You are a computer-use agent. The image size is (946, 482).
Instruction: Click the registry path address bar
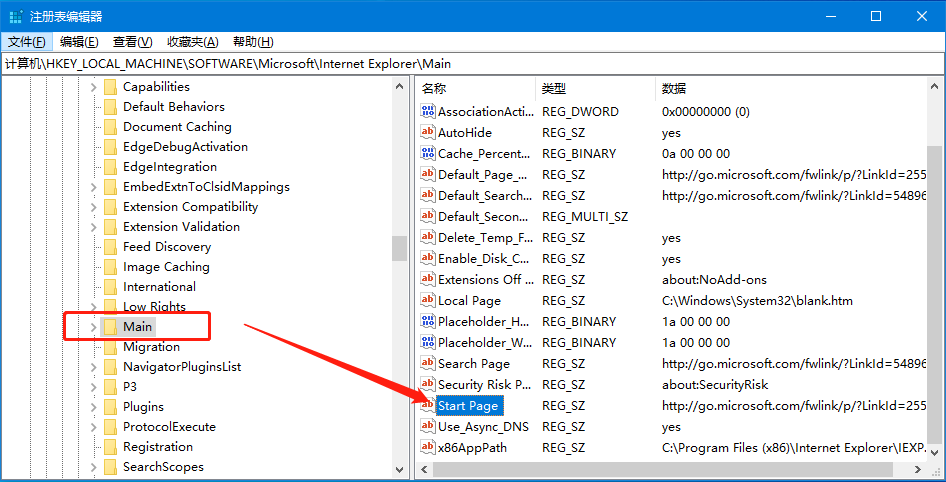pos(472,64)
